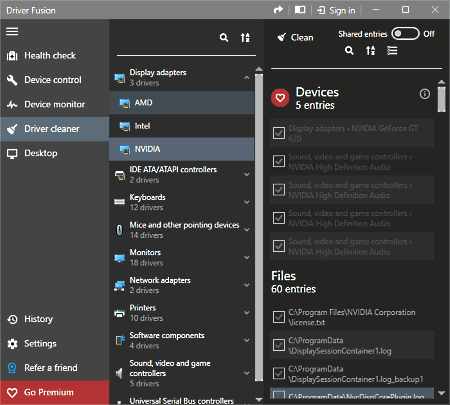Show info for Devices section
This screenshot has height=405, width=450.
(x=425, y=94)
